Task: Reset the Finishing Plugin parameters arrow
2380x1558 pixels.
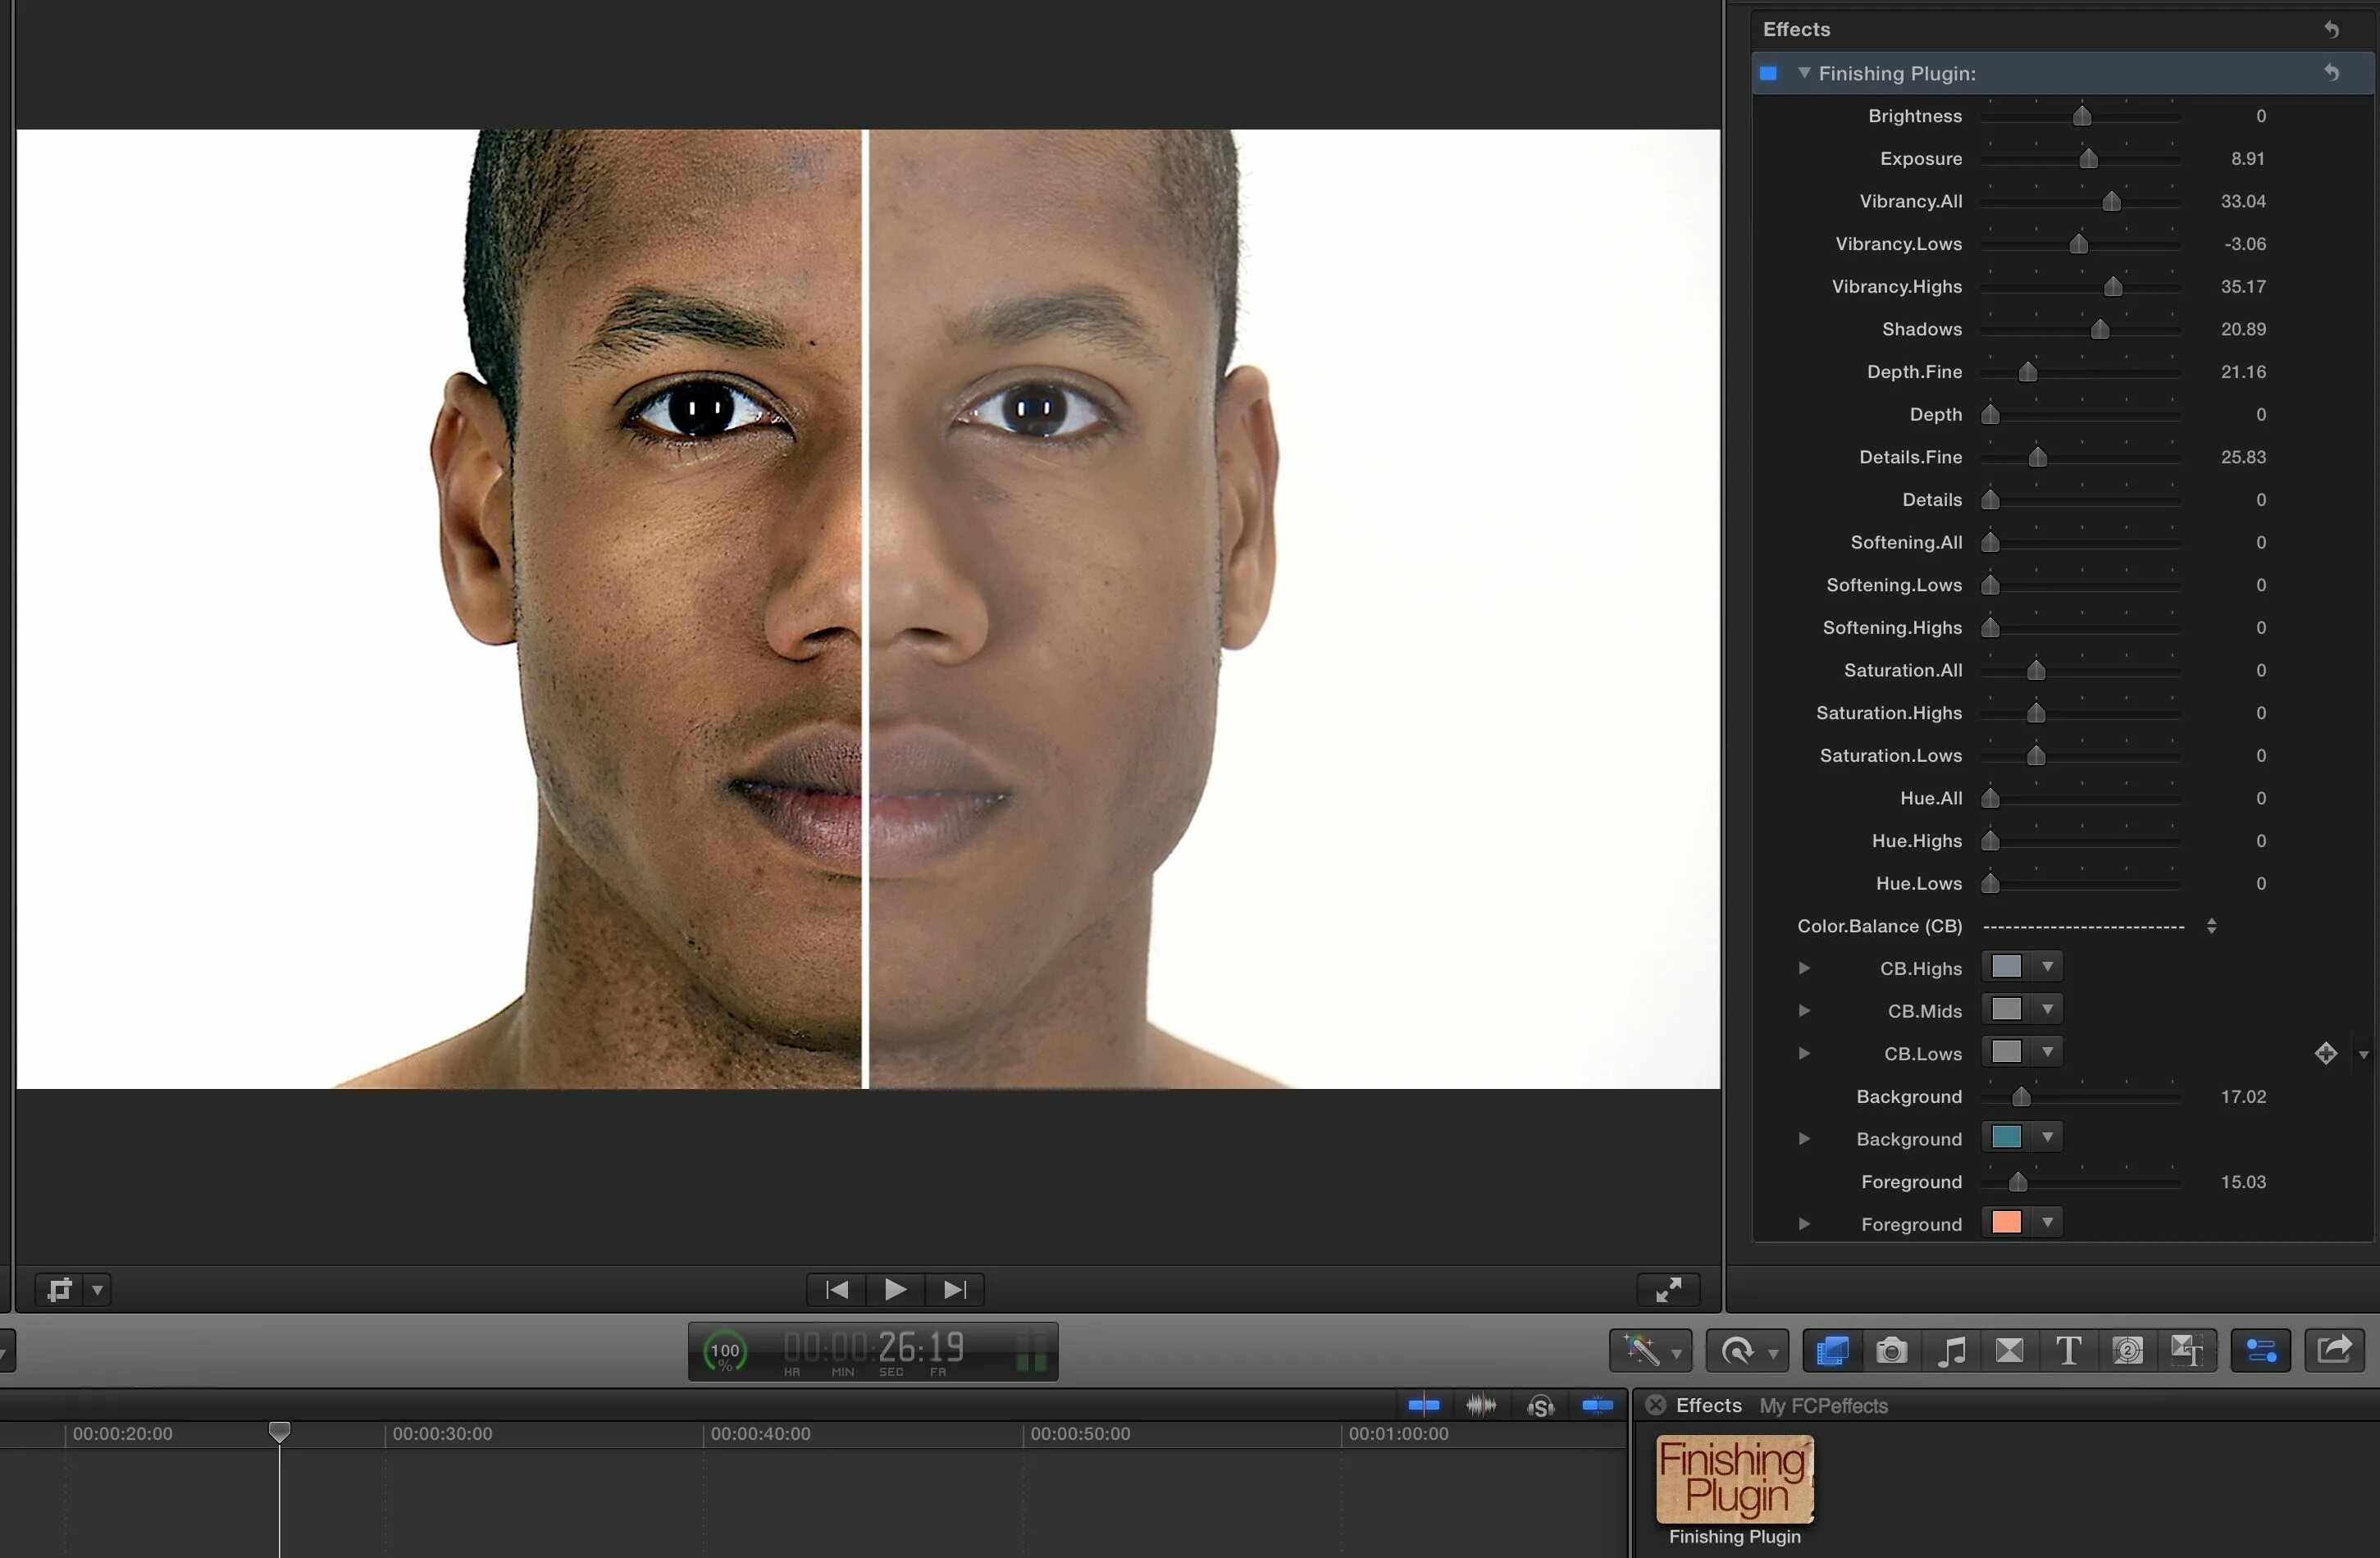Action: coord(2331,73)
